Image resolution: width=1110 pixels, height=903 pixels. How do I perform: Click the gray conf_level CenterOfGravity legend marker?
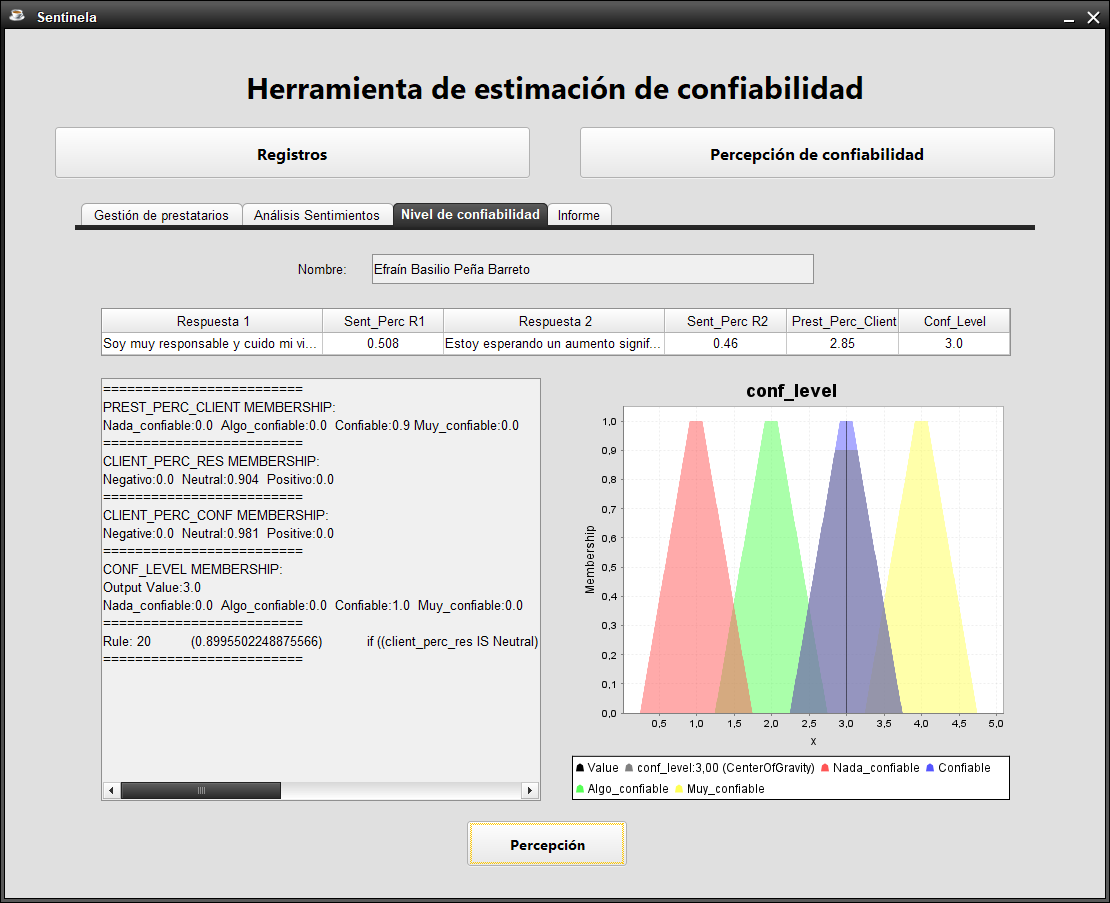coord(628,768)
